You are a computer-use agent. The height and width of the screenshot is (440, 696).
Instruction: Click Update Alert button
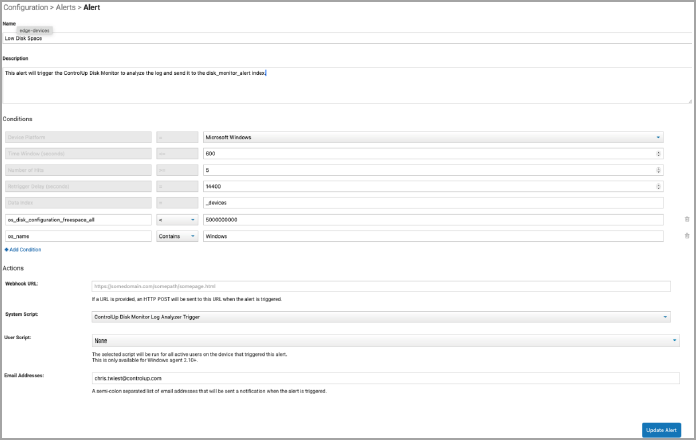click(x=662, y=429)
